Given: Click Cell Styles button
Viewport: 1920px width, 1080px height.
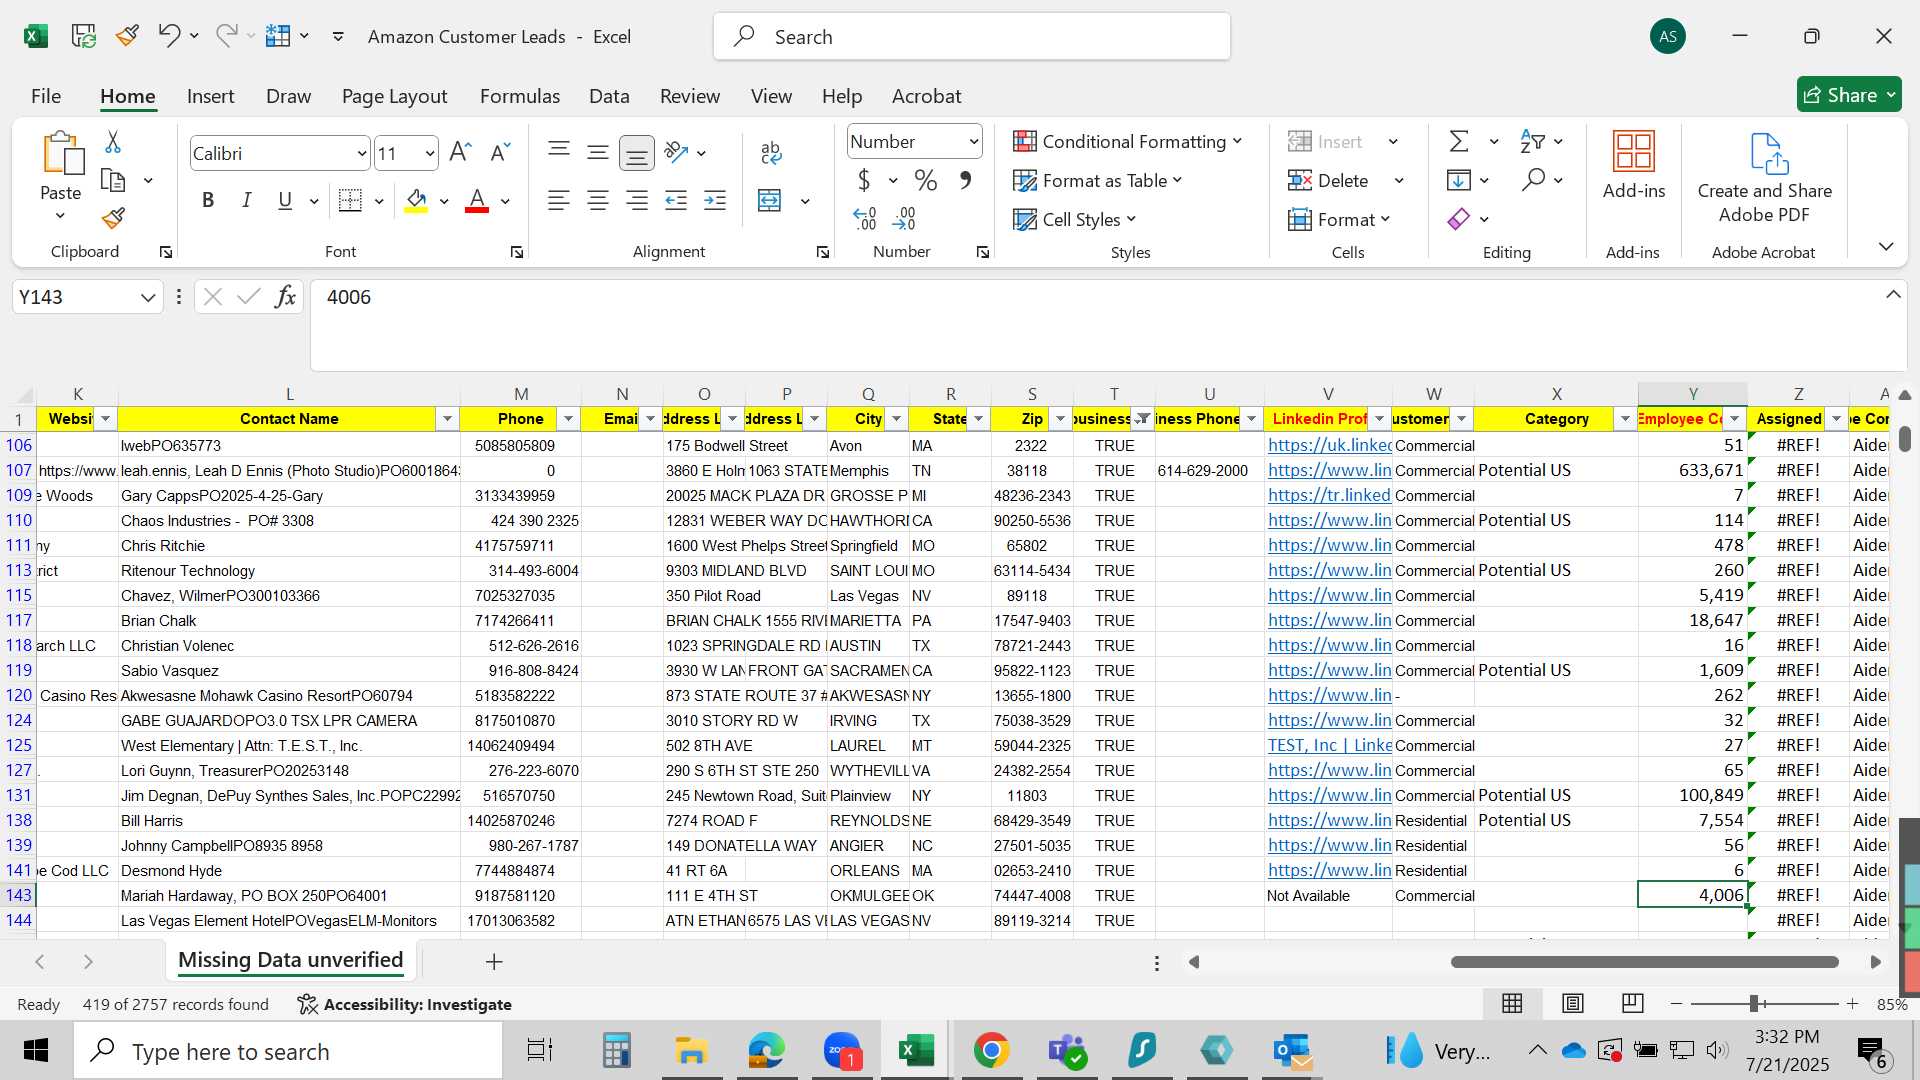Looking at the screenshot, I should [x=1075, y=219].
